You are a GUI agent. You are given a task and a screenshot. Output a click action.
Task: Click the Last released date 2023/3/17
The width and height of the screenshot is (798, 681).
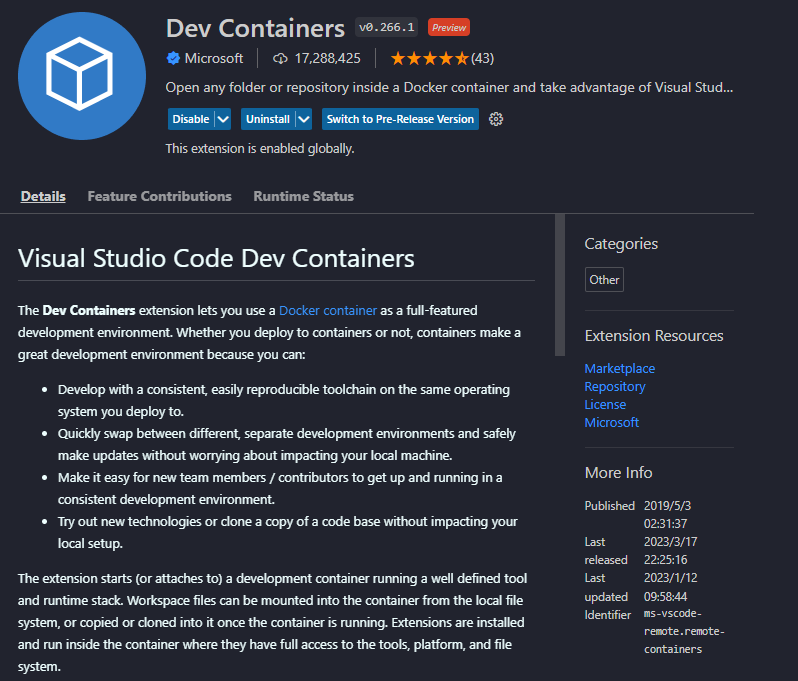[x=670, y=542]
